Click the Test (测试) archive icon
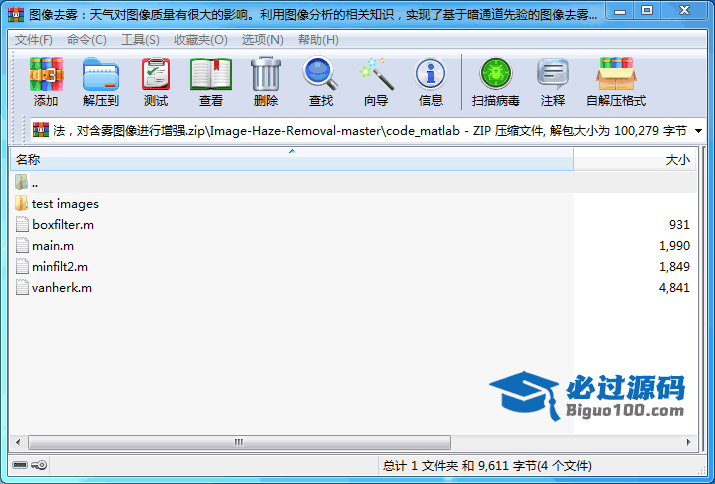Viewport: 715px width, 484px height. [x=156, y=74]
